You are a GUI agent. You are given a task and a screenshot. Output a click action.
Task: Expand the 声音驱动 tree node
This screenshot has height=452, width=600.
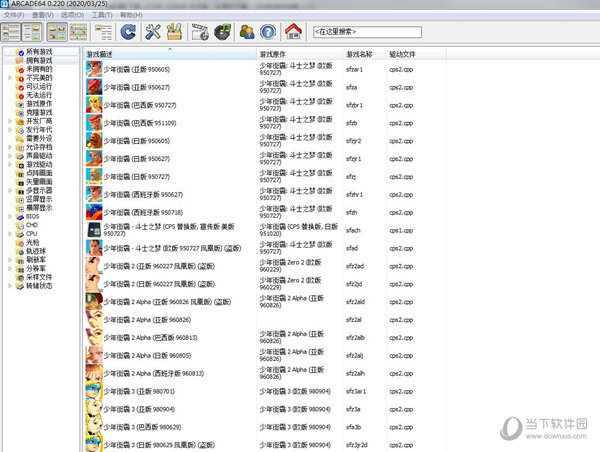coord(10,156)
